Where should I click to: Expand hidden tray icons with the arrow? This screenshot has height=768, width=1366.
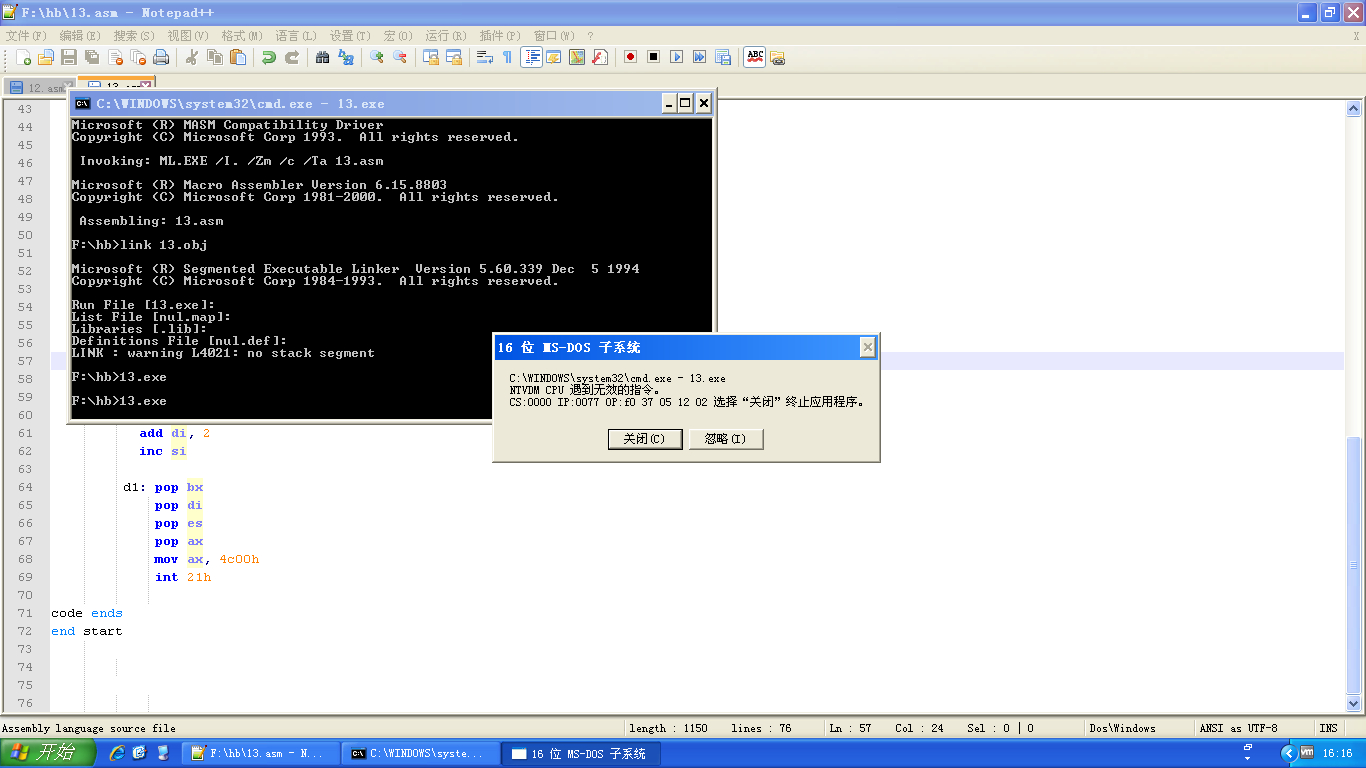point(1289,753)
